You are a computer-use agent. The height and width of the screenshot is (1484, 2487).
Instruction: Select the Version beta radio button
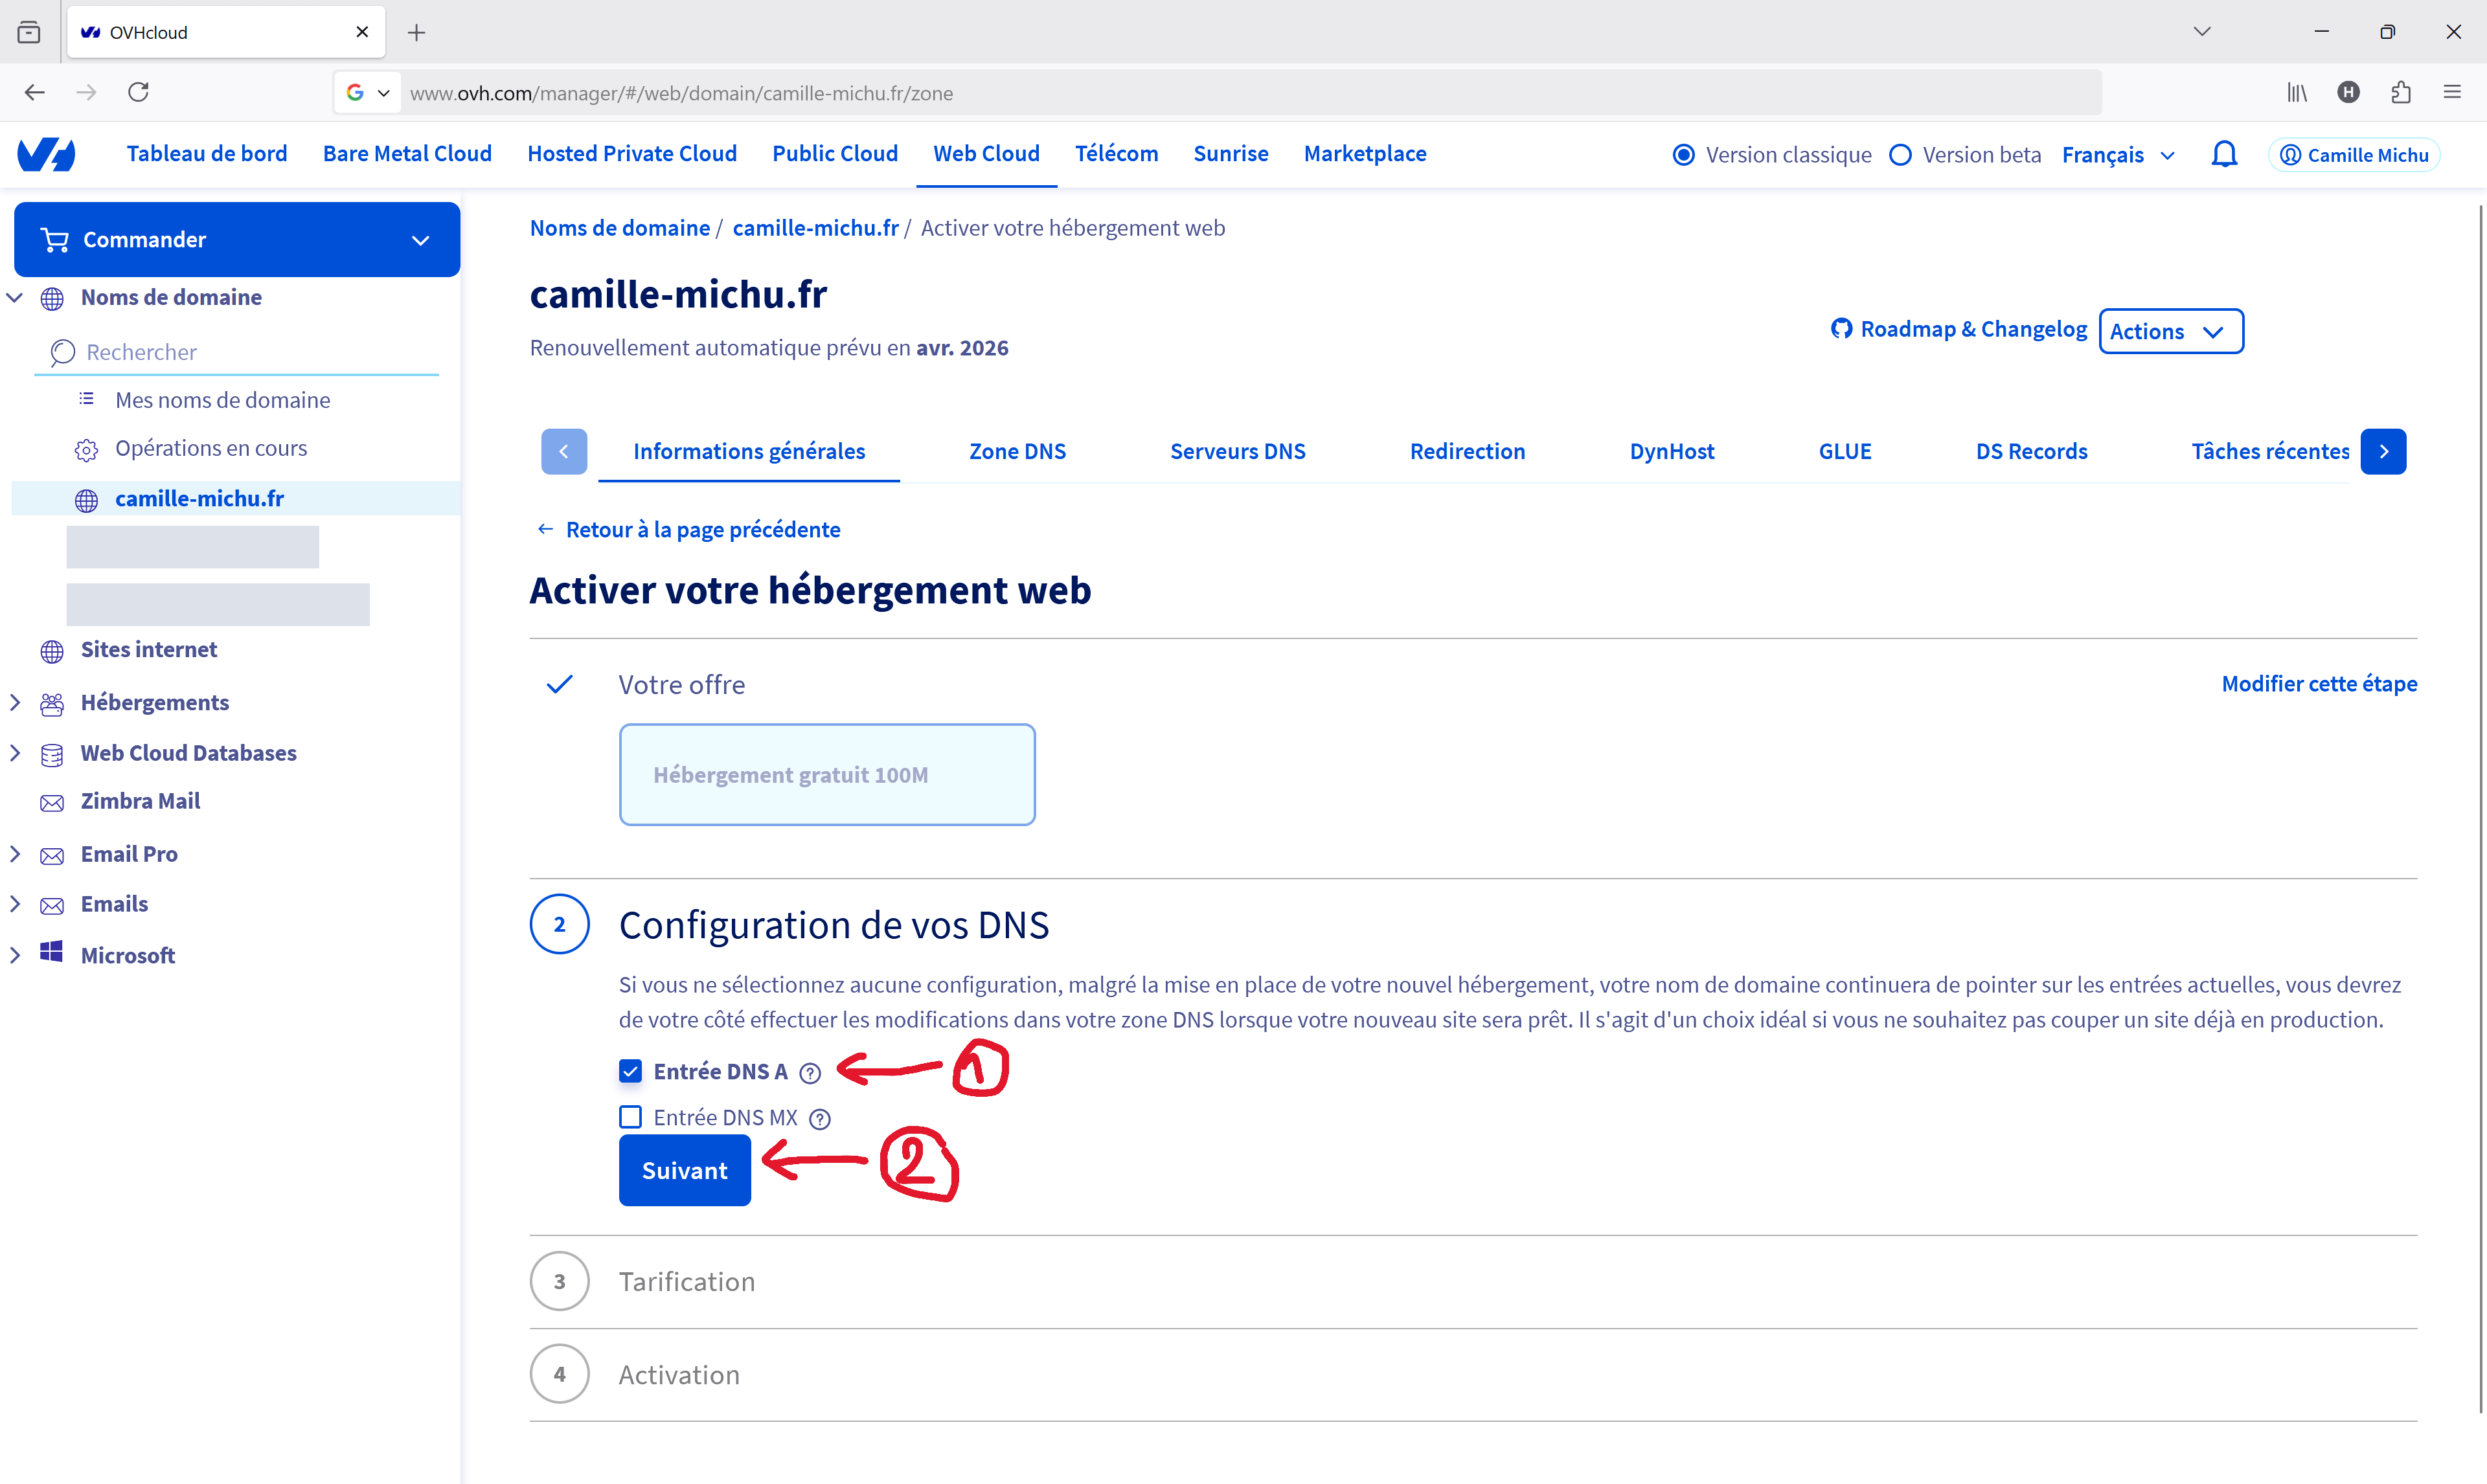pos(1900,155)
